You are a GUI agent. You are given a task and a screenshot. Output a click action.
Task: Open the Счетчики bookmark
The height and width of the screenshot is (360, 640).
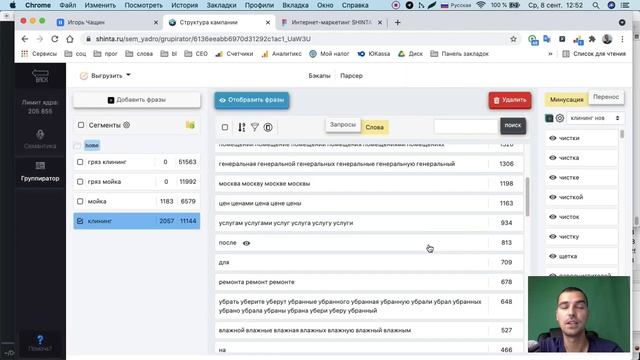click(234, 53)
